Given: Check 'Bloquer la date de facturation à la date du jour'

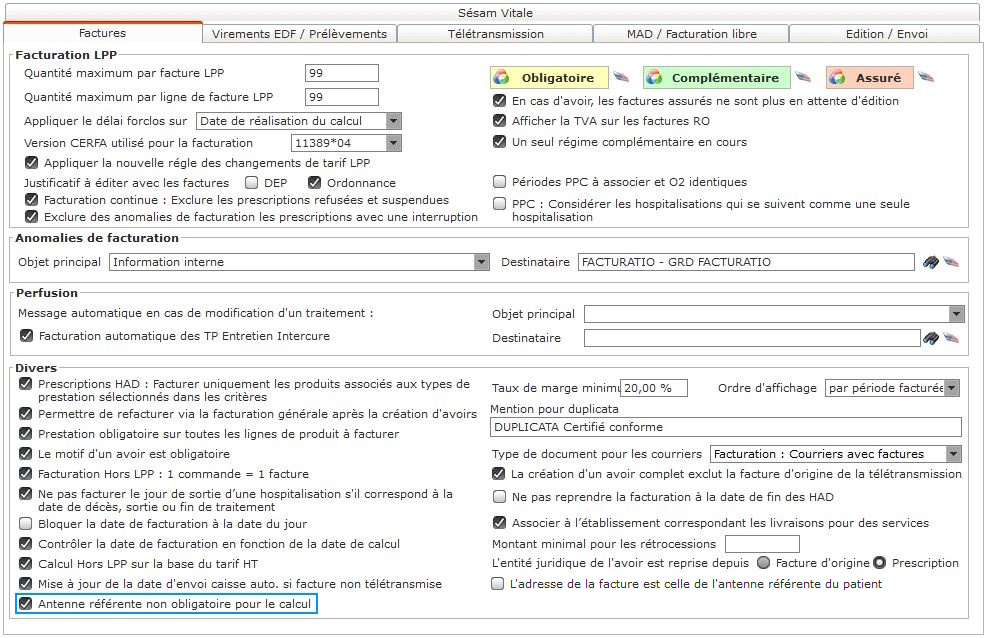Looking at the screenshot, I should pos(25,523).
